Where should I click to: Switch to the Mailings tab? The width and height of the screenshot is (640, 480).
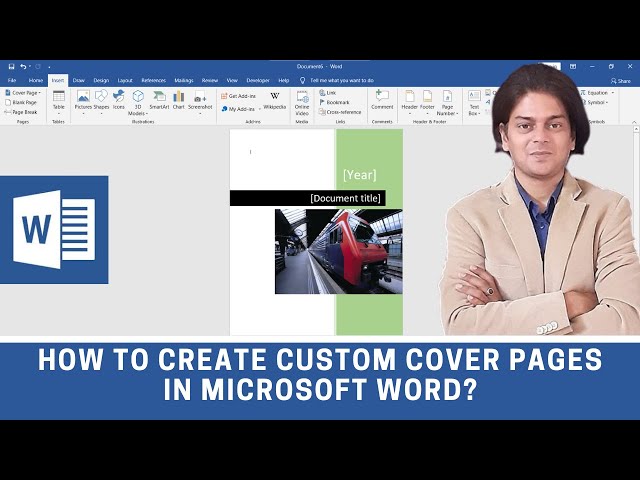coord(184,80)
